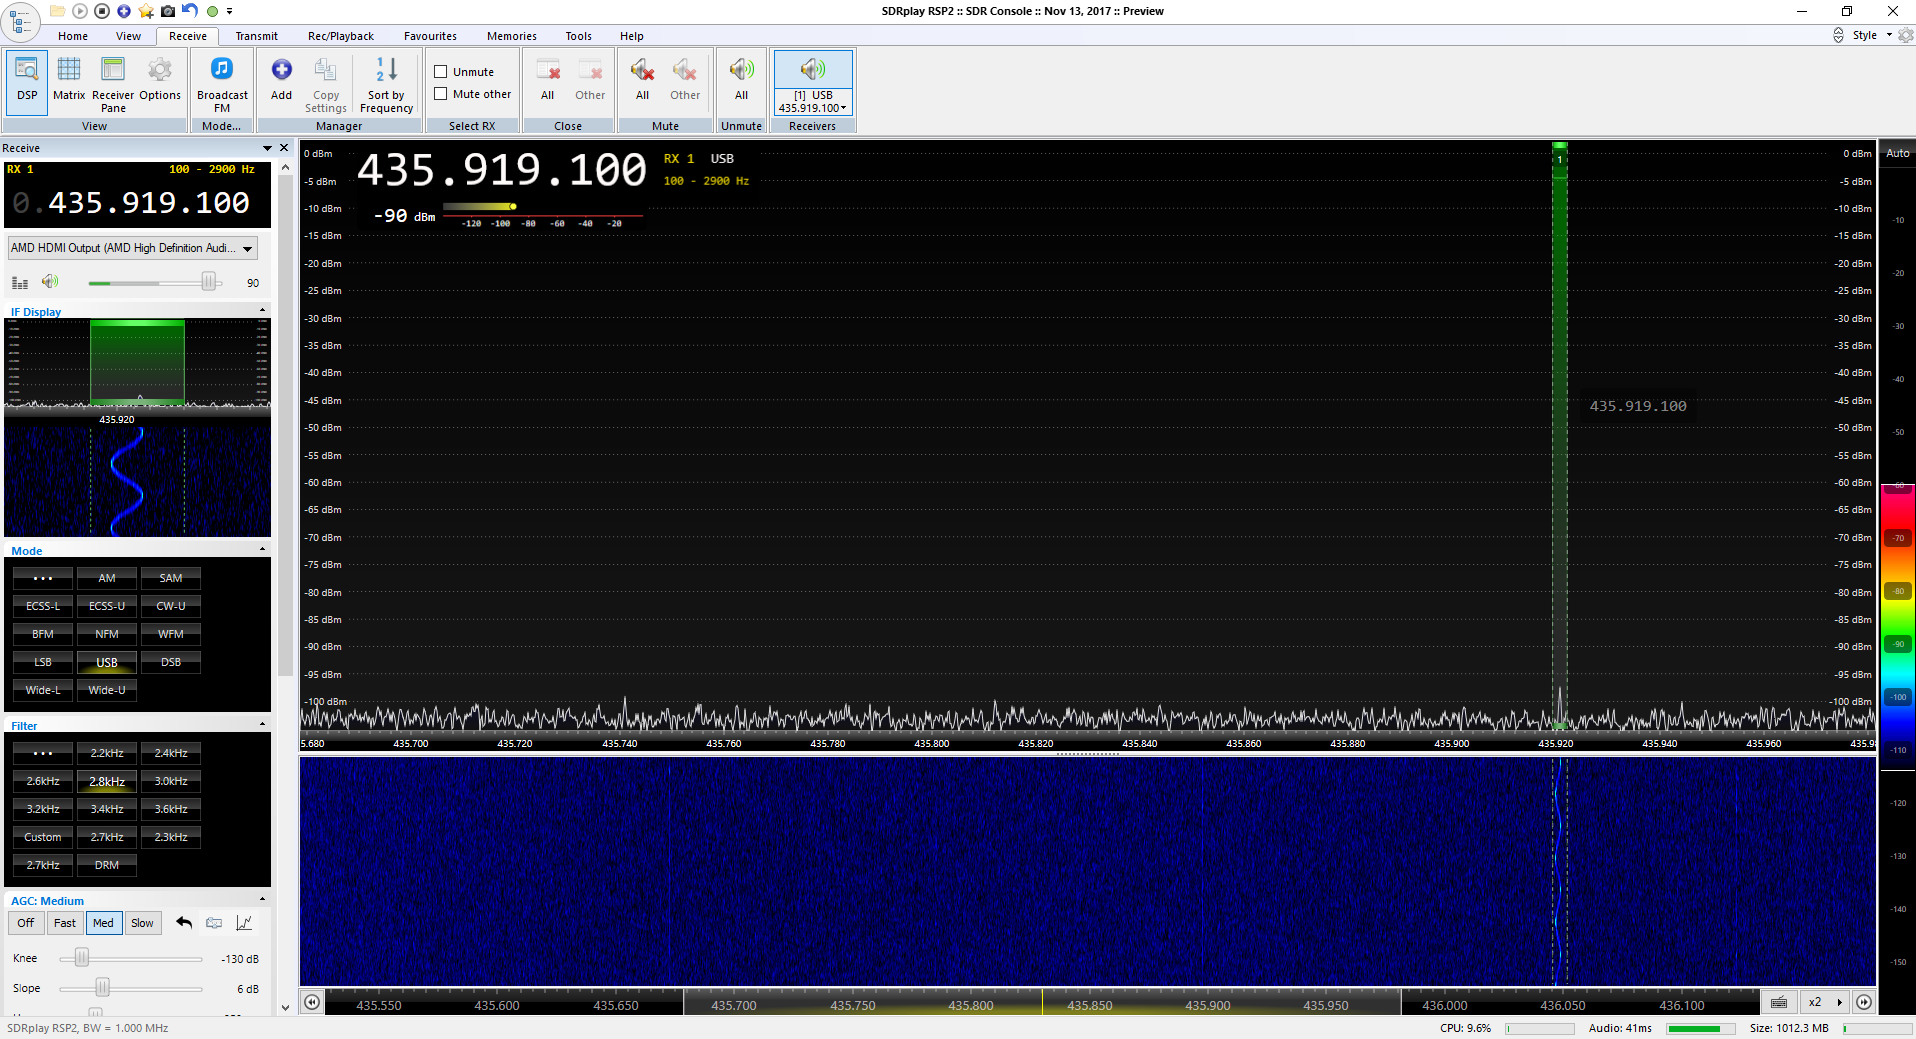Check the Mute other checkbox
Viewport: 1916px width, 1039px height.
coord(441,94)
